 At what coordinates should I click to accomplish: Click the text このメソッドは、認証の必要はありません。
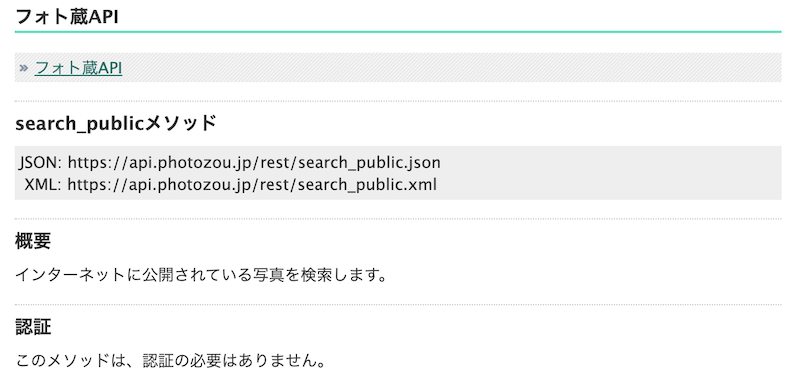click(x=170, y=361)
